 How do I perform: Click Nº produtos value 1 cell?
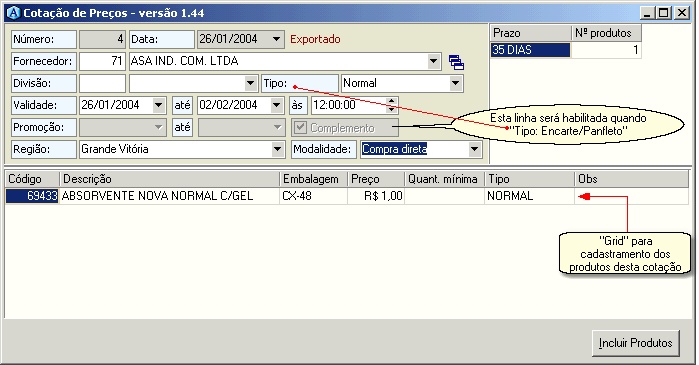click(606, 50)
